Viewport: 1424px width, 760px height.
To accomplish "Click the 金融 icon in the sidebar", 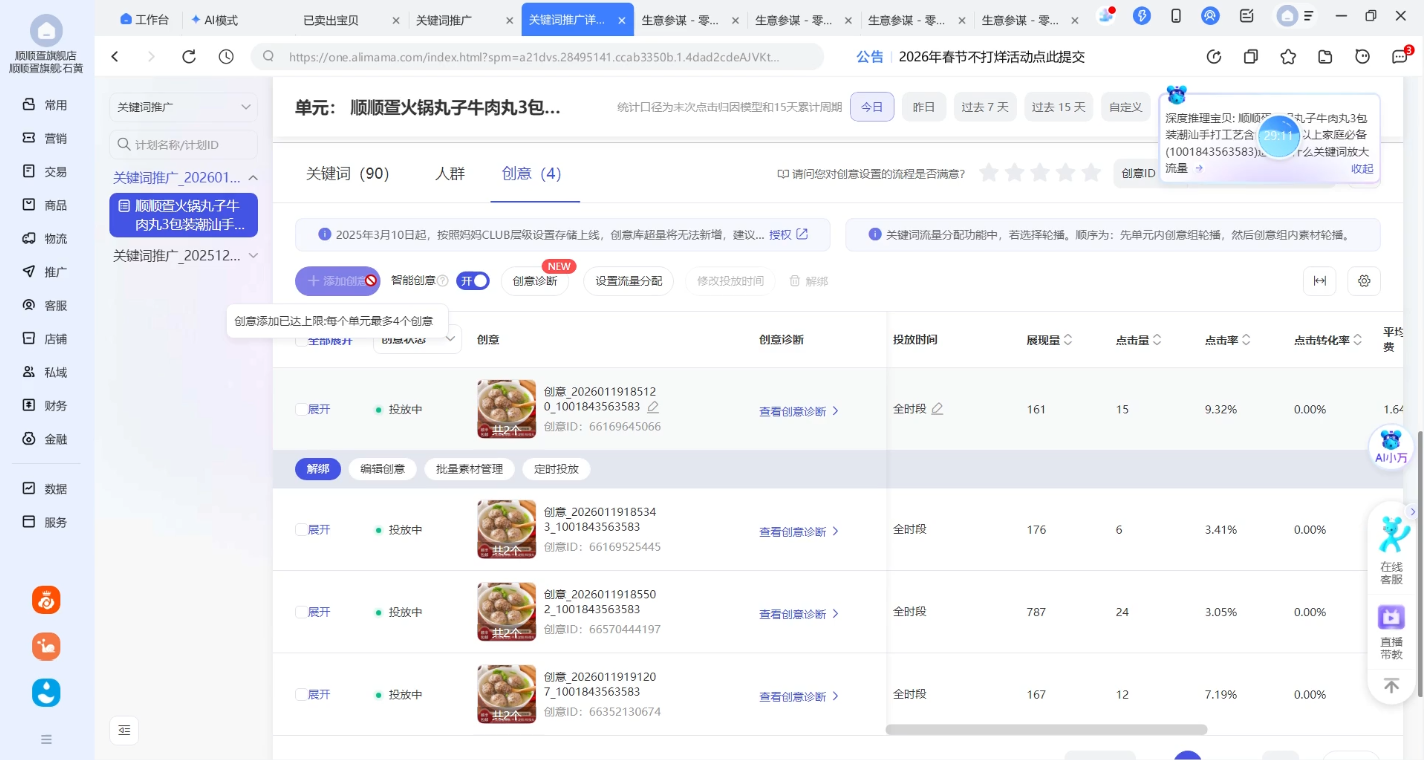I will click(44, 438).
